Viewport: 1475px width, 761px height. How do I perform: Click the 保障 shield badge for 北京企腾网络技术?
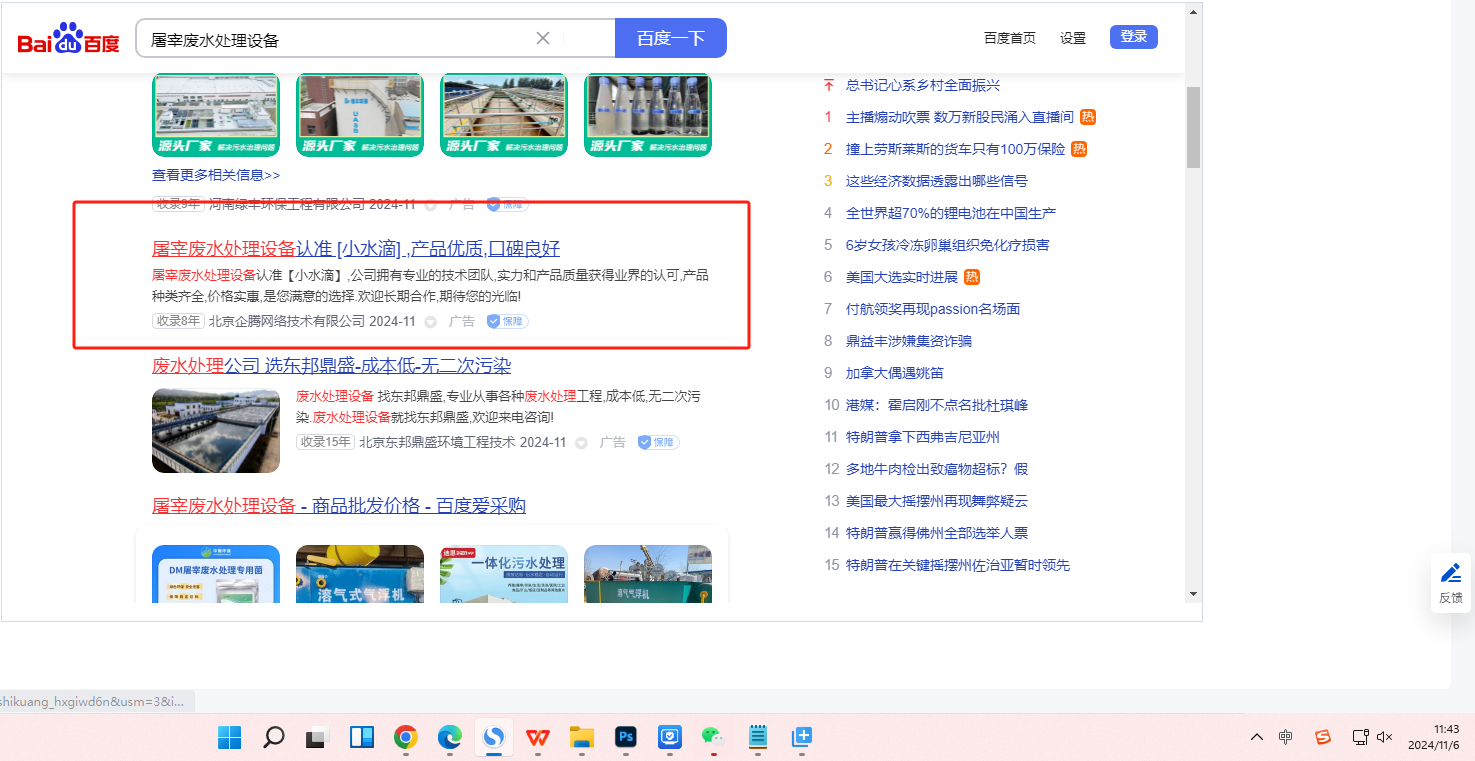tap(507, 321)
